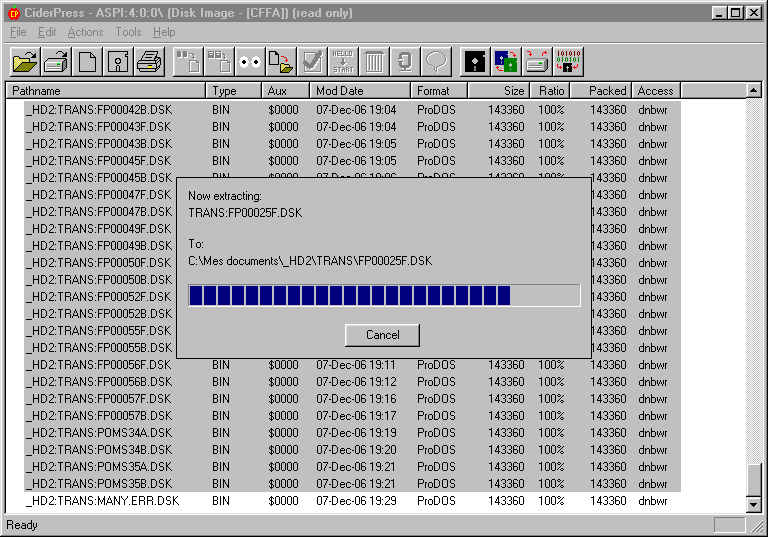768x537 pixels.
Task: Select row _HD2:TRANS:FP00056B.DSK
Action: coord(352,382)
